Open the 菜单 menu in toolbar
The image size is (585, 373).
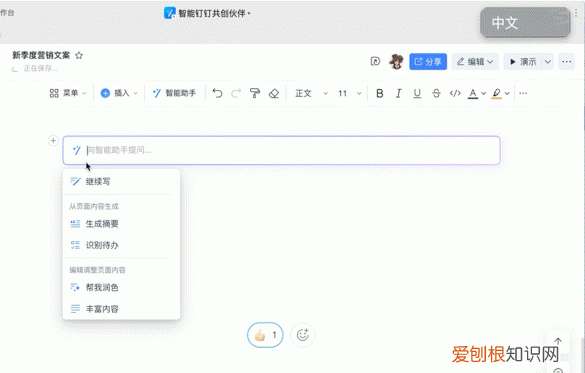point(68,93)
